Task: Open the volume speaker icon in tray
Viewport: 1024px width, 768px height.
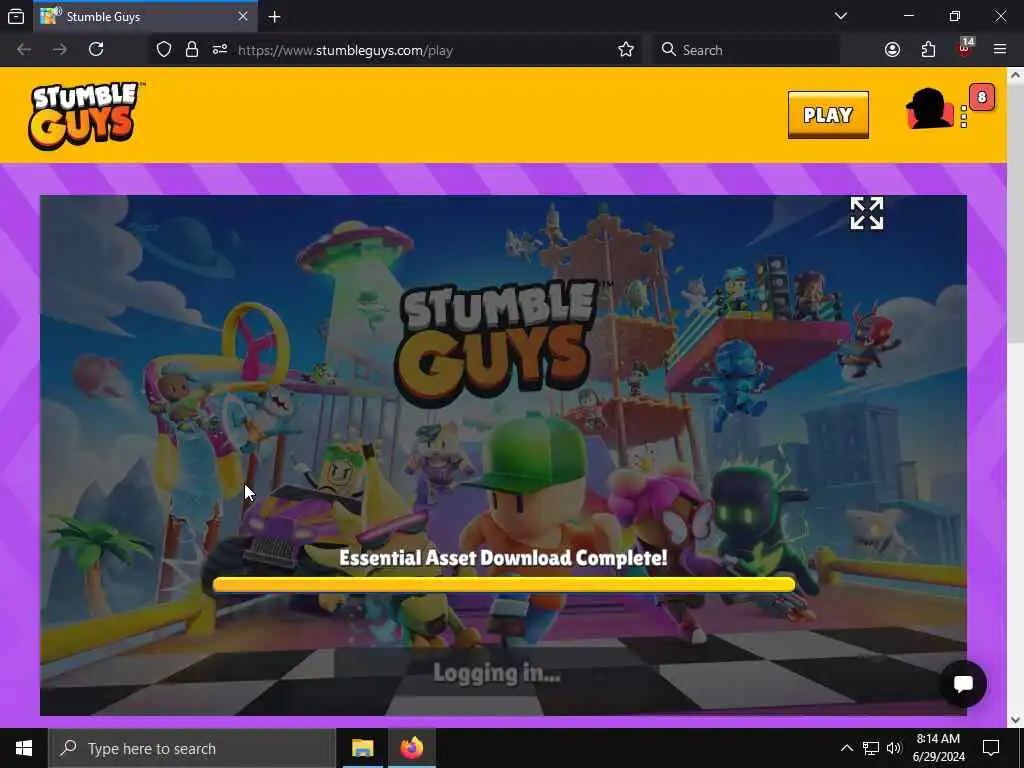Action: (894, 748)
